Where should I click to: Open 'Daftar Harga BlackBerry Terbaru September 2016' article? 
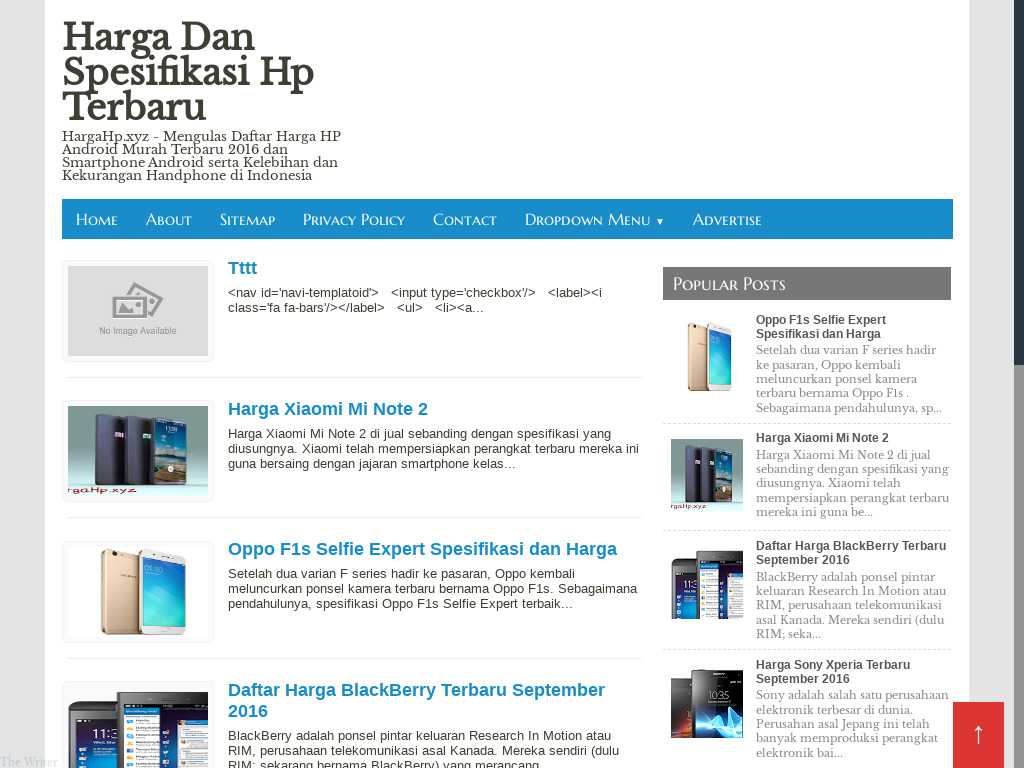click(417, 700)
